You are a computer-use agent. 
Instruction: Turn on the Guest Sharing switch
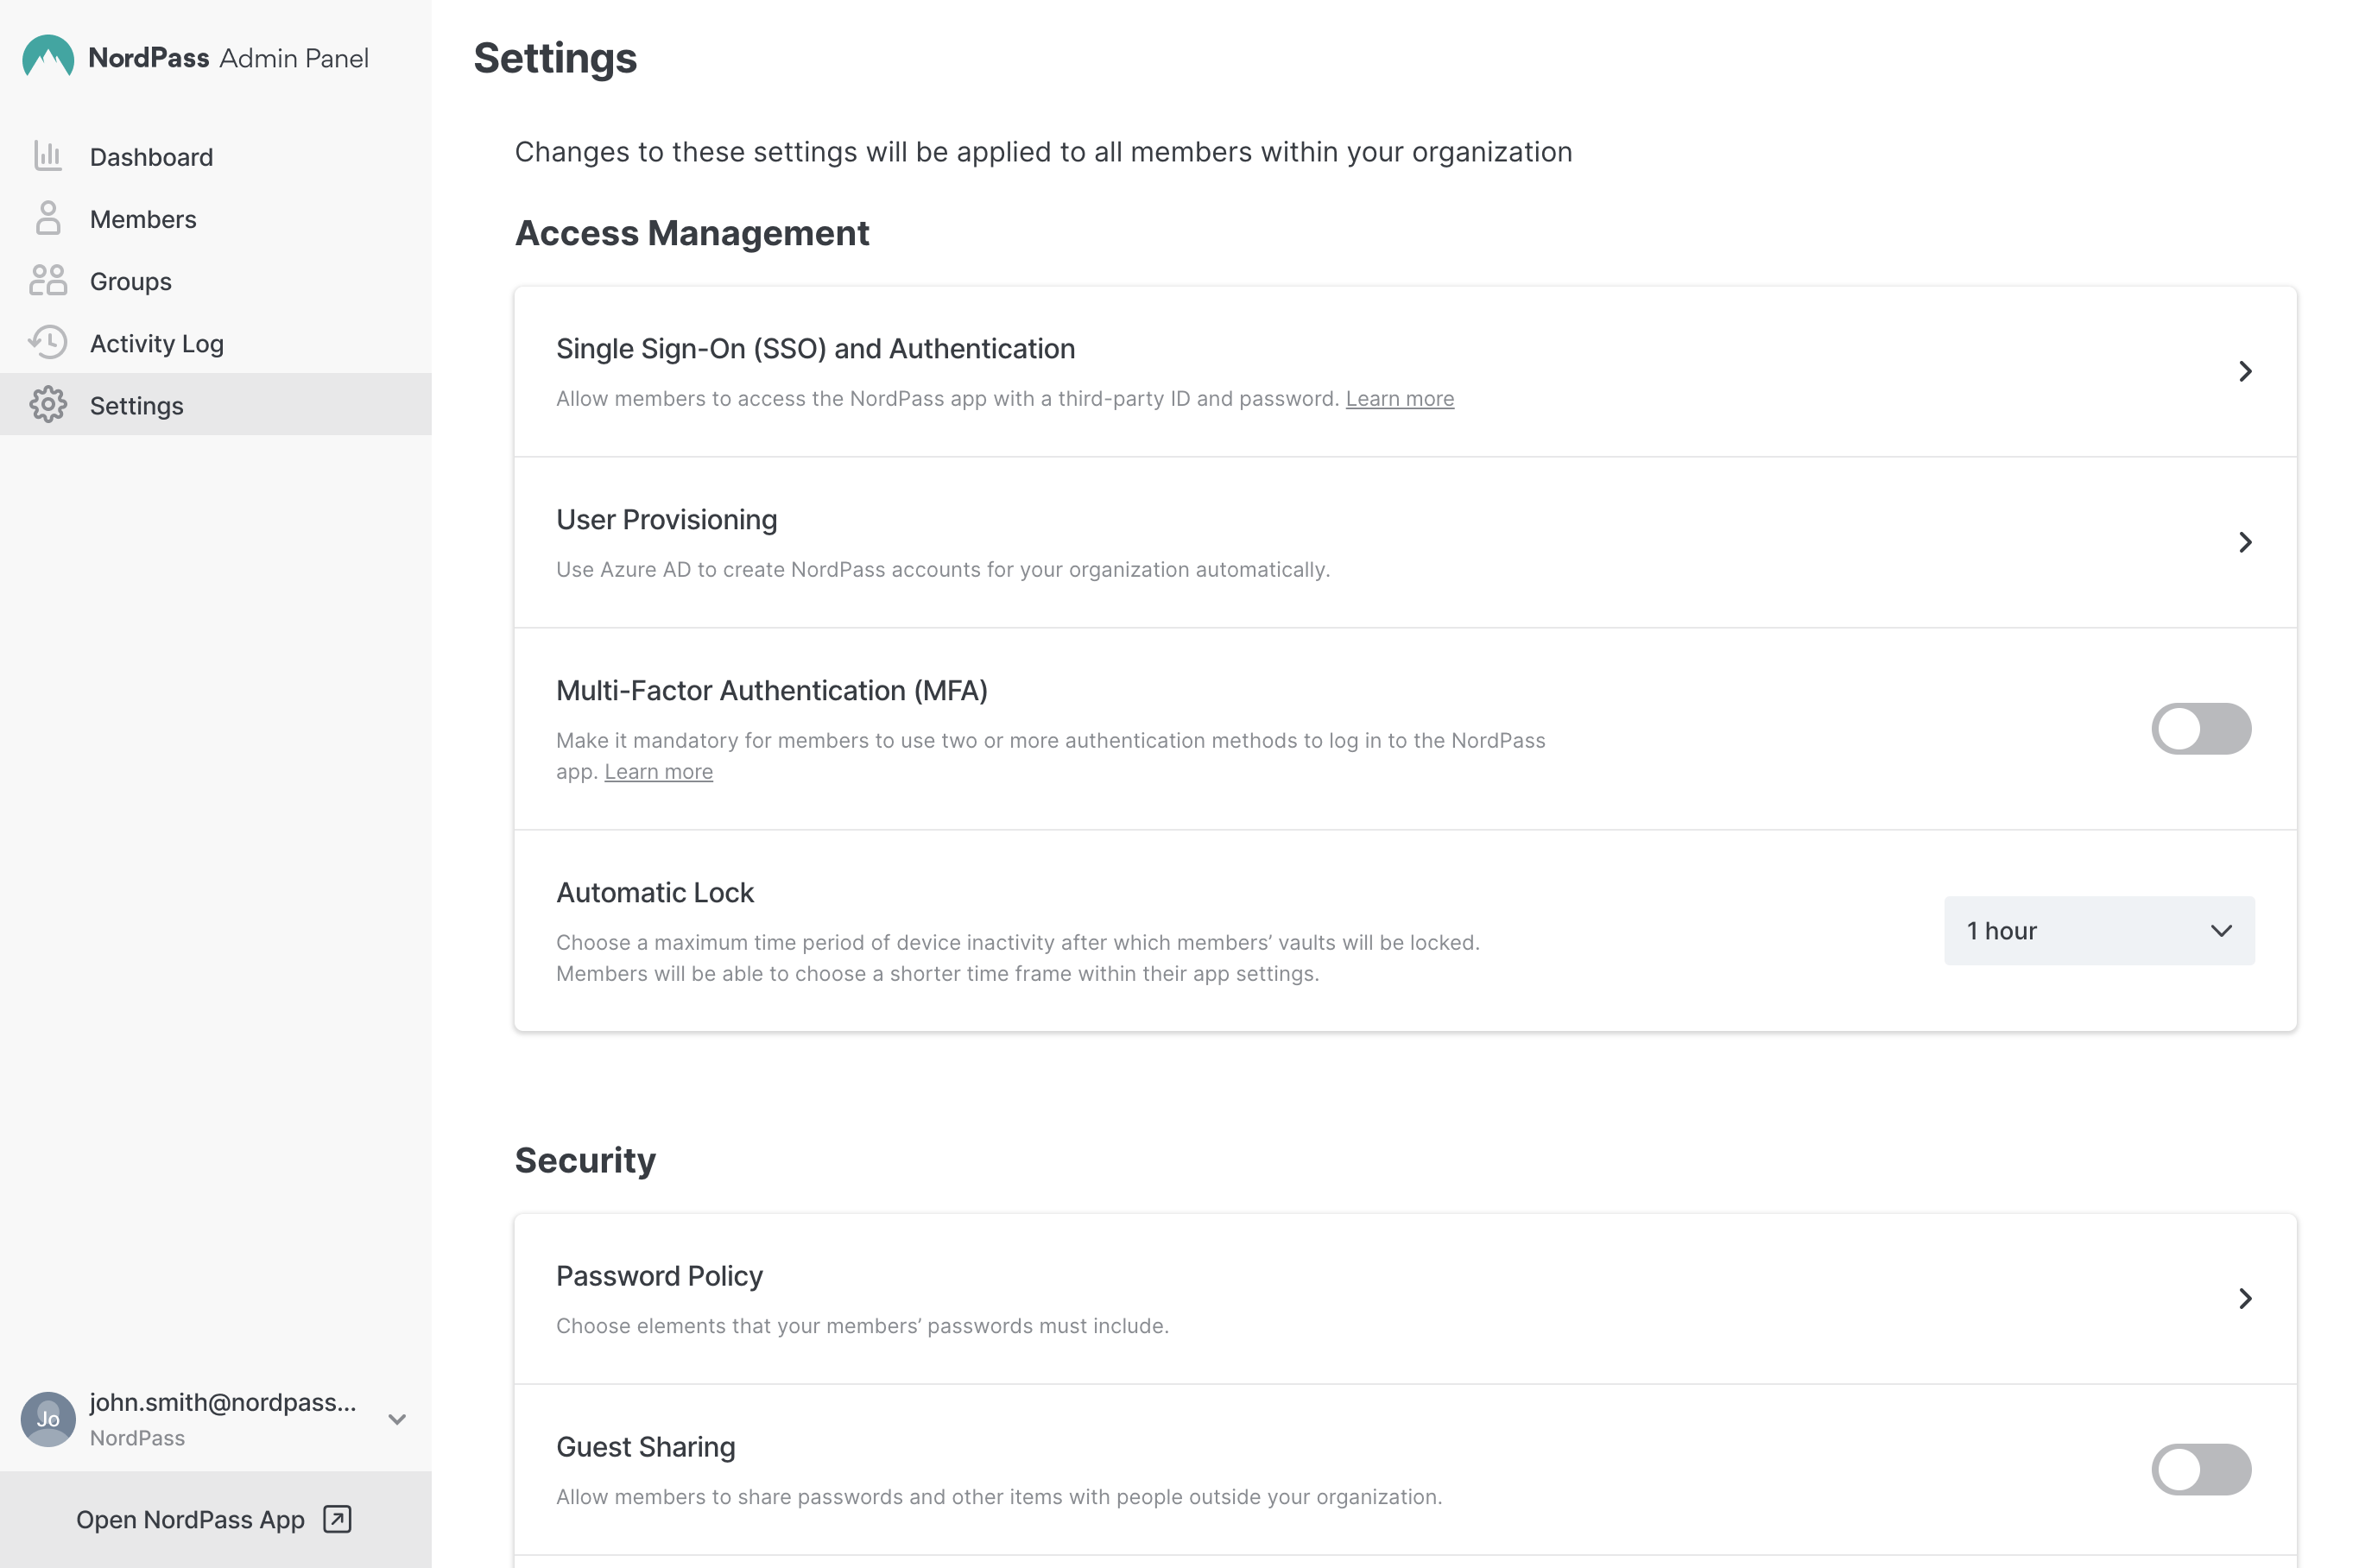[x=2200, y=1469]
